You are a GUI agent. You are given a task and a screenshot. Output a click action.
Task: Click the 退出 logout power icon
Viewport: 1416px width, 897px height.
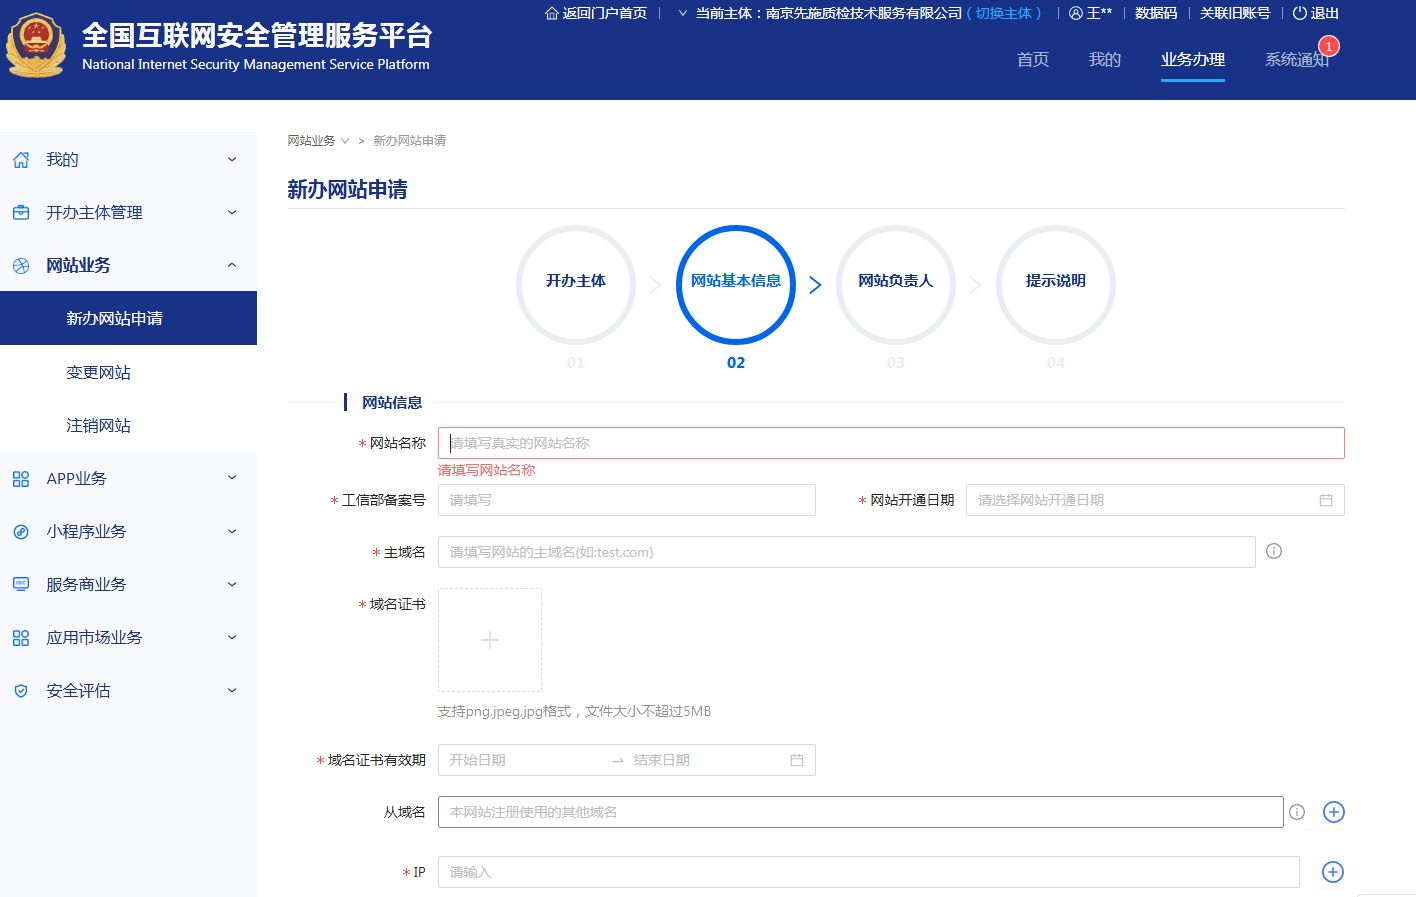(1300, 13)
